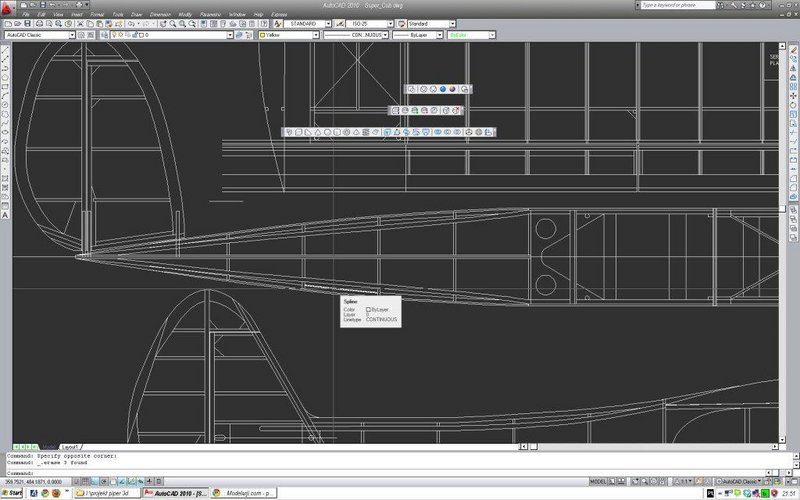
Task: Open the Modify menu
Action: (185, 14)
